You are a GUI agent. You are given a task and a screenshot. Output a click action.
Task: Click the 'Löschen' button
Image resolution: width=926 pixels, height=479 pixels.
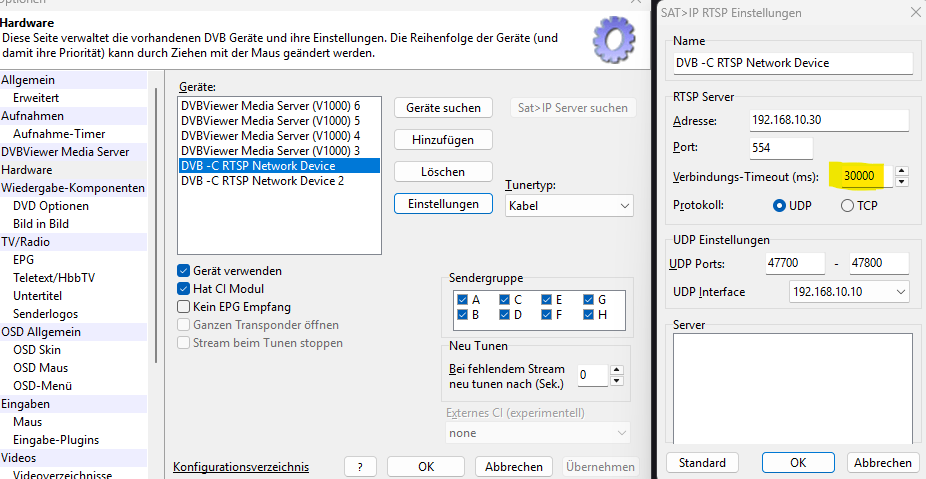(x=443, y=172)
